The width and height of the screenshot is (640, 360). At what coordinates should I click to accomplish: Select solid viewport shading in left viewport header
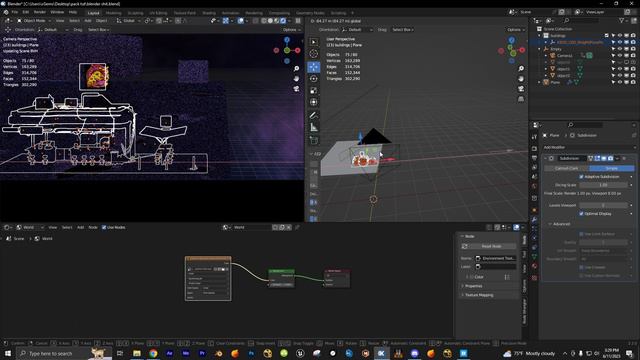pos(270,20)
